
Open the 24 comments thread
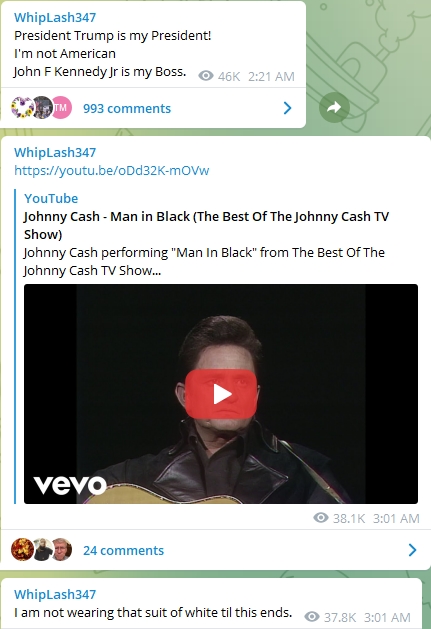click(124, 550)
